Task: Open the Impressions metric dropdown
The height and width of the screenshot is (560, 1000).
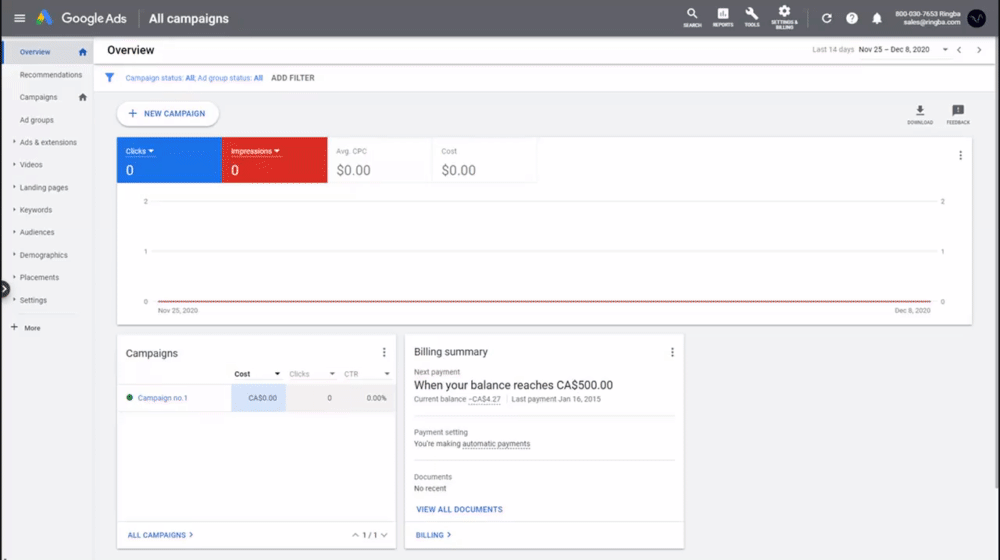Action: [x=255, y=151]
